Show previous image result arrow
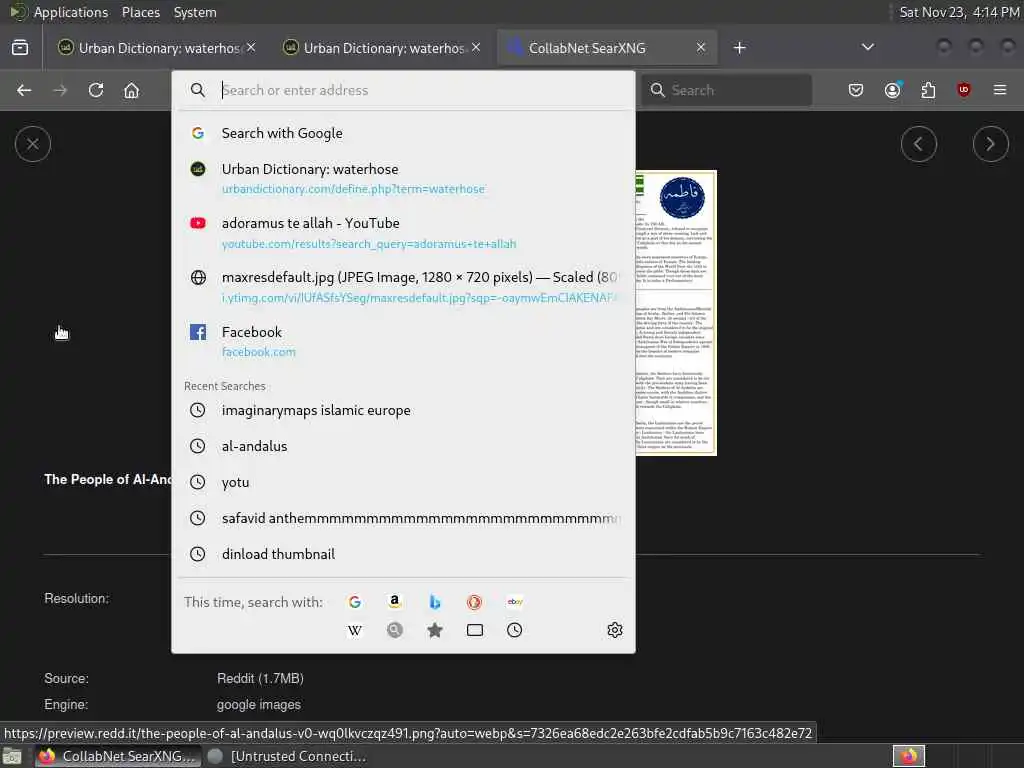1024x768 pixels. [919, 144]
